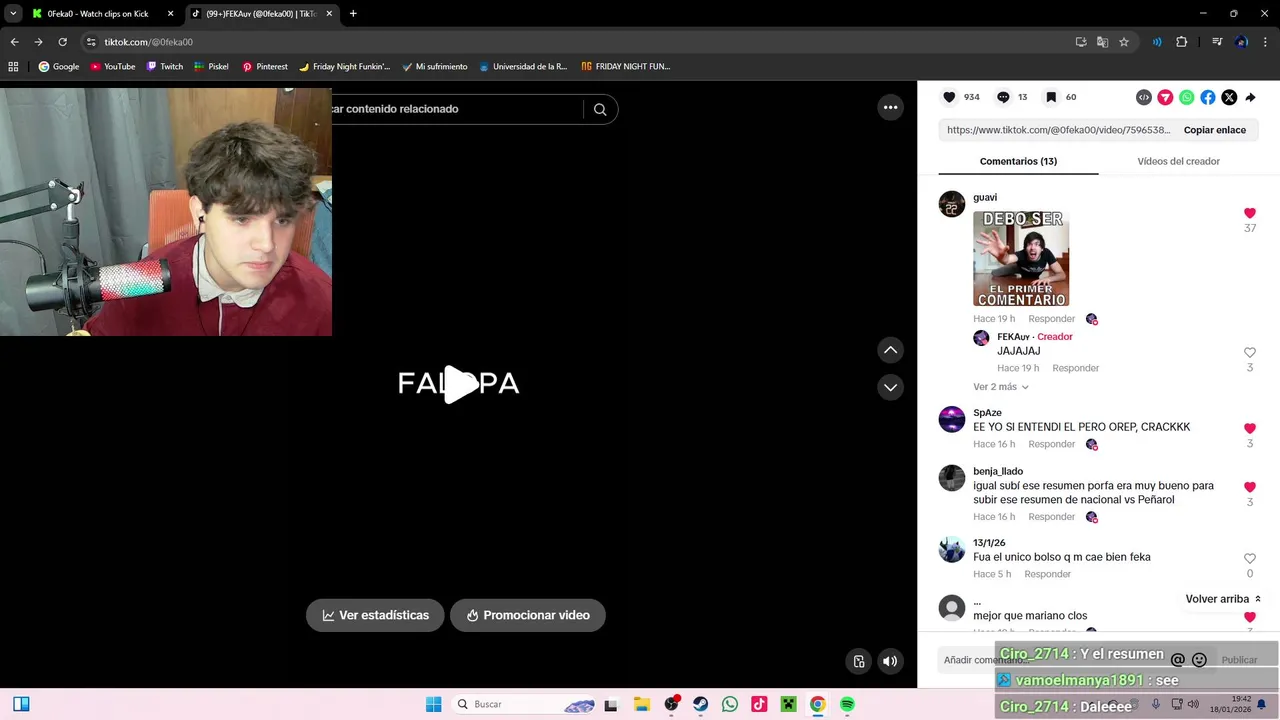Open the tab search dropdown arrow

(13, 14)
